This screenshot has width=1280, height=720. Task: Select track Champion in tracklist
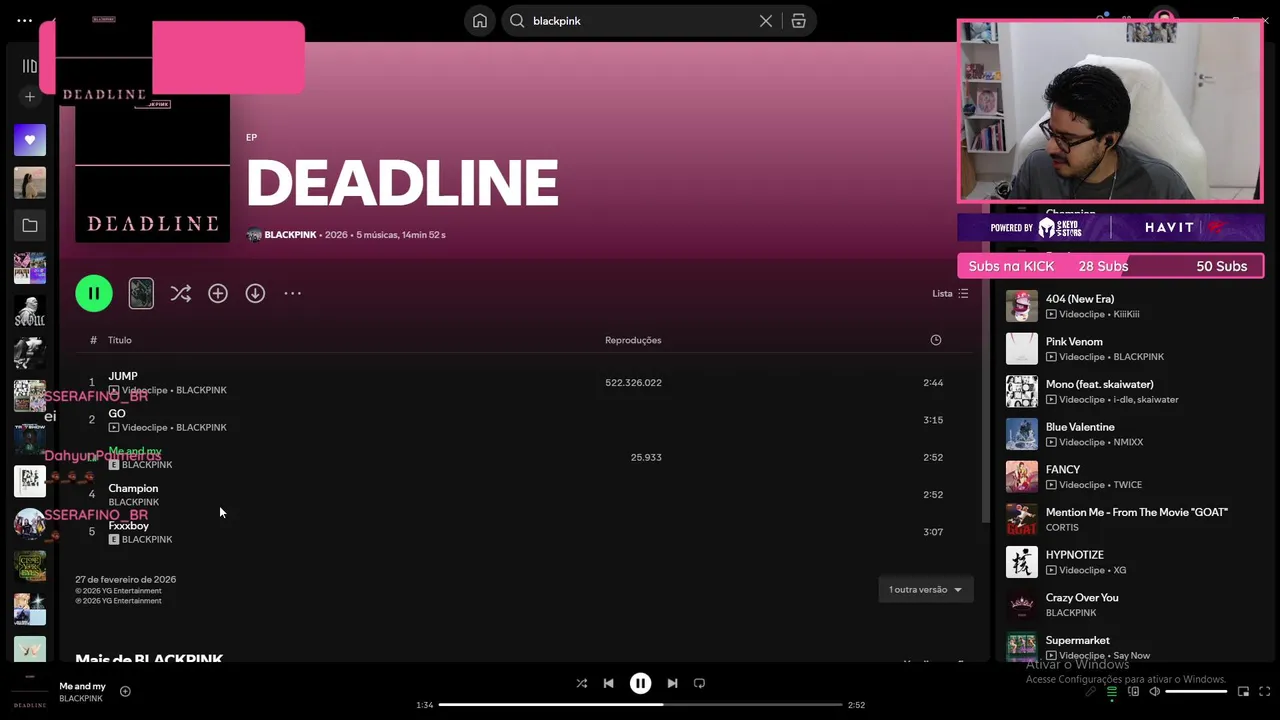[x=524, y=494]
